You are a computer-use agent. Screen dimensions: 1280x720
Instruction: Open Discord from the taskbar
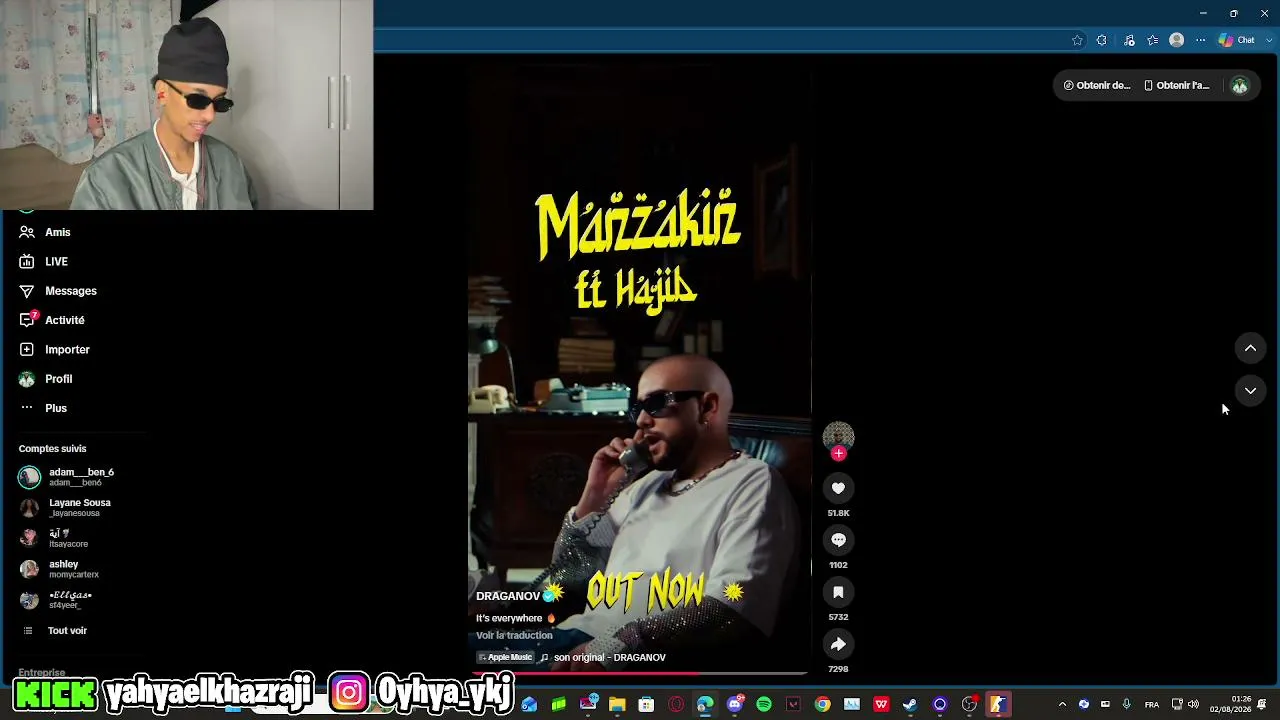[735, 704]
